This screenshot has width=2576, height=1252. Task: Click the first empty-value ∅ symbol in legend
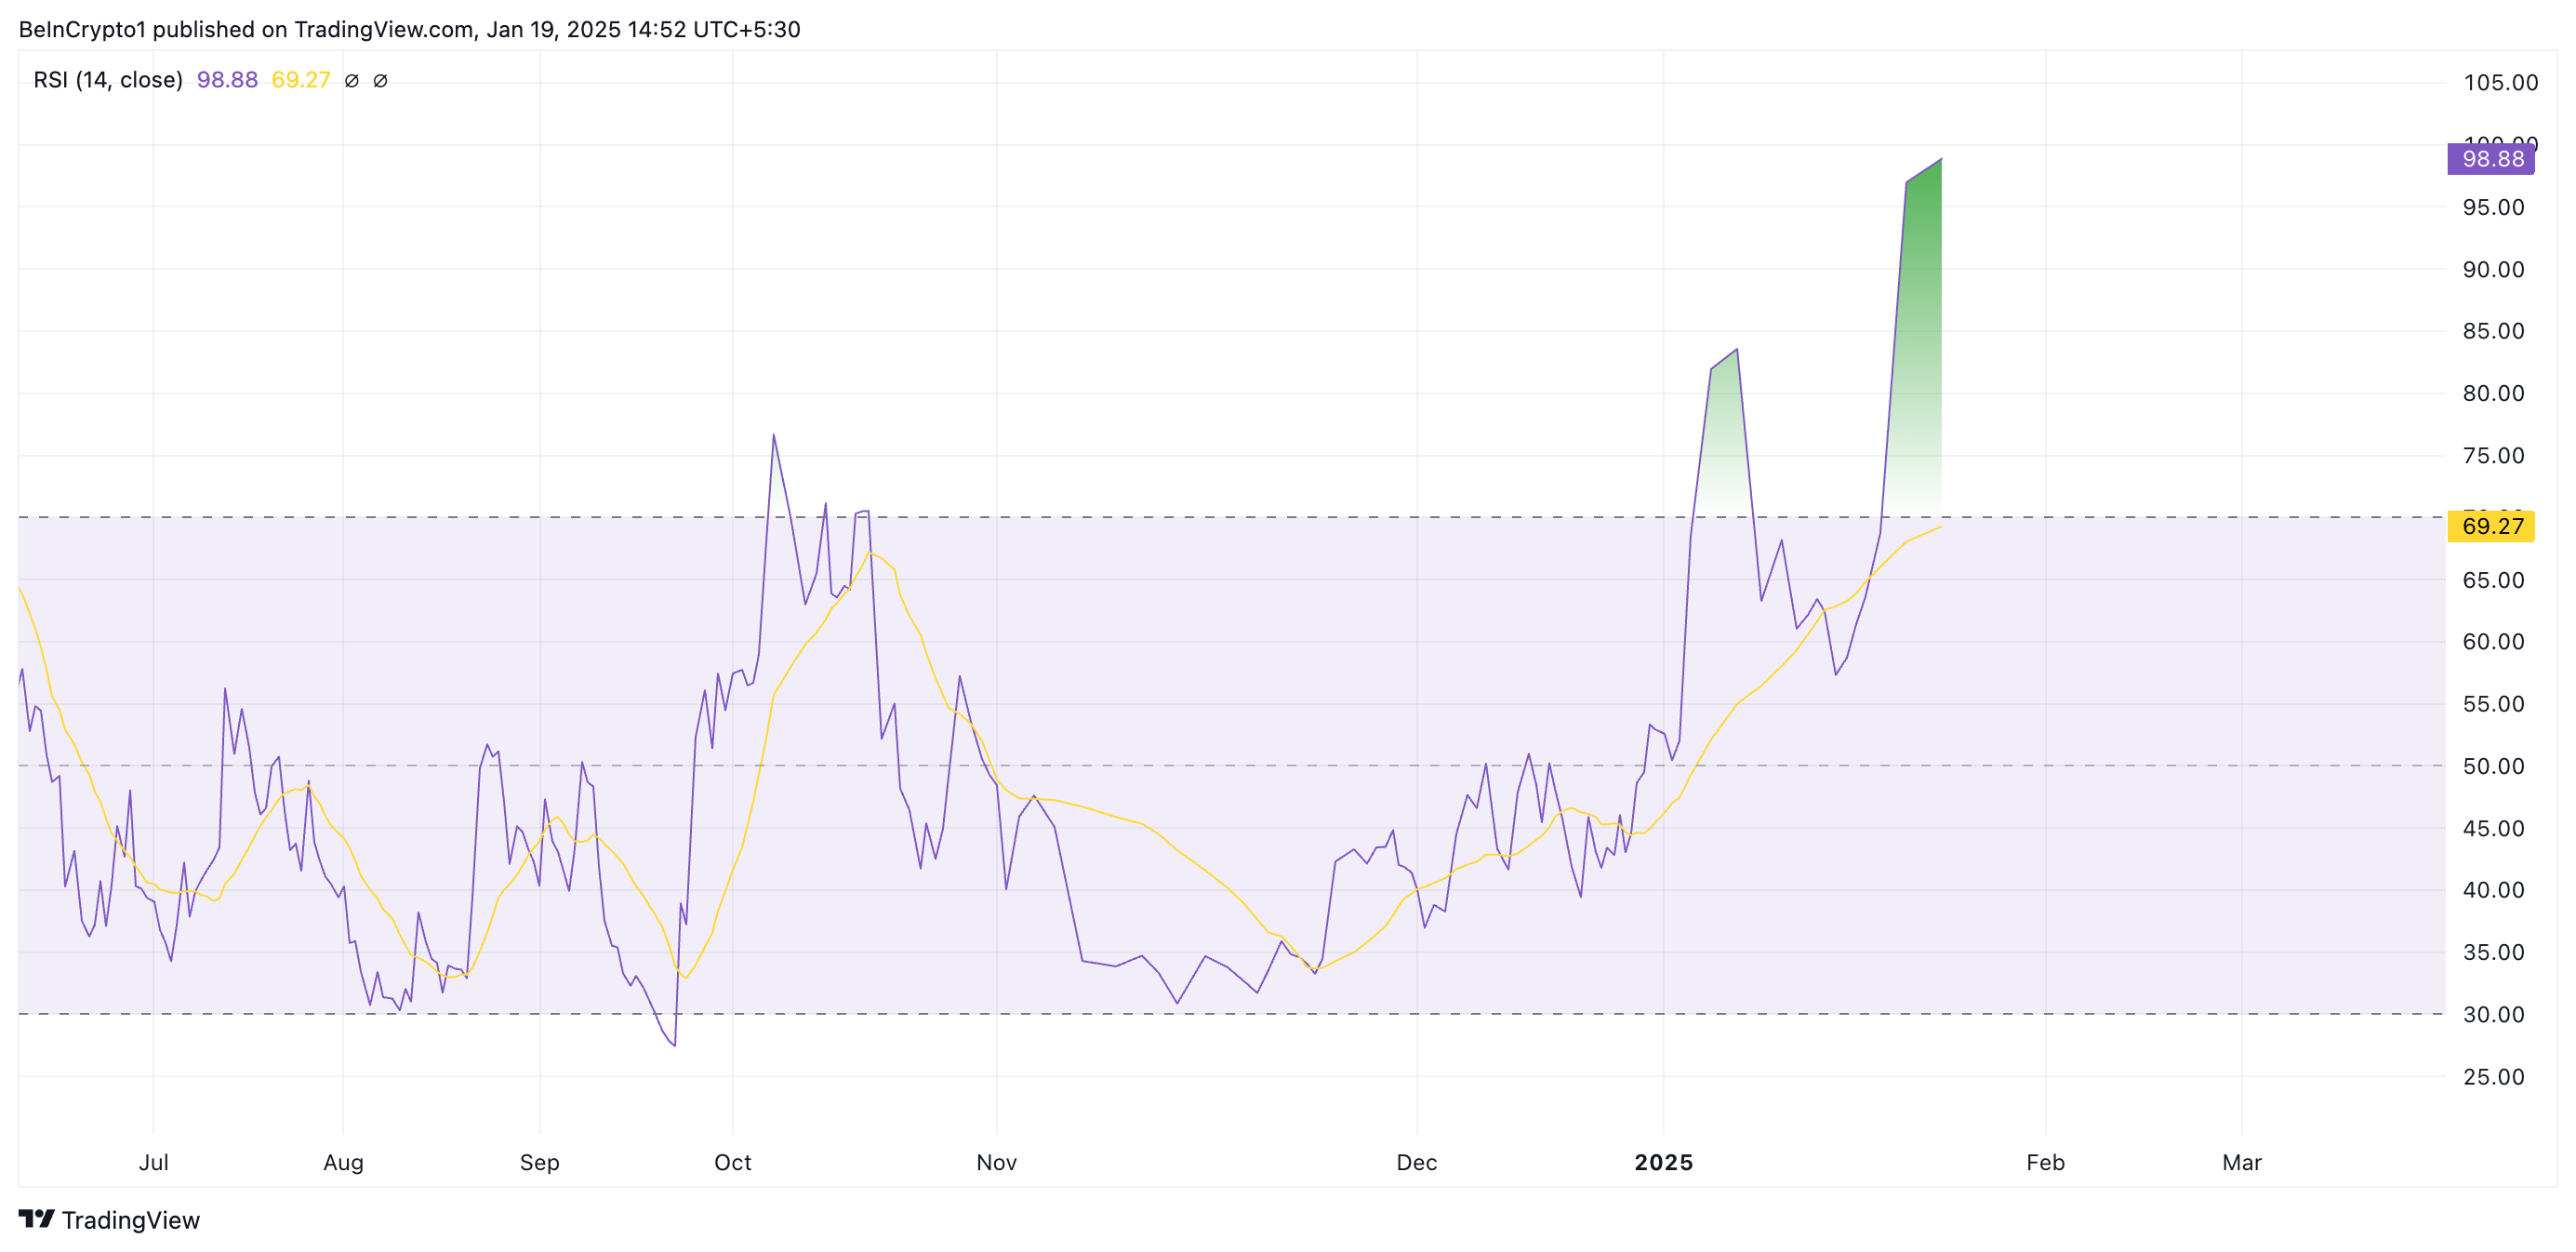[351, 80]
